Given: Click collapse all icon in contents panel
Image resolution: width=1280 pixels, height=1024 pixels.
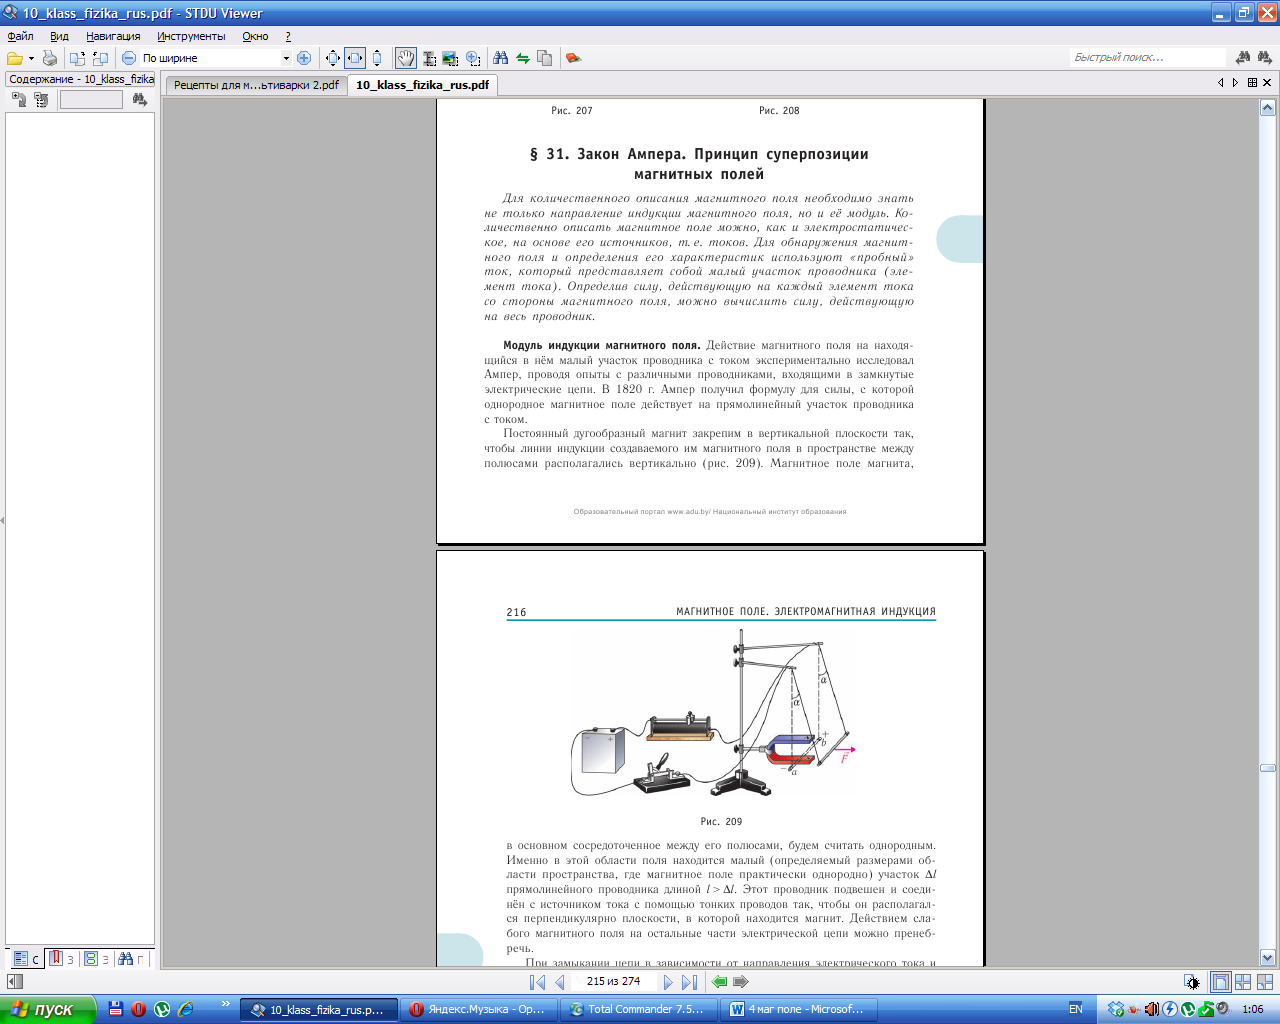Looking at the screenshot, I should [41, 99].
